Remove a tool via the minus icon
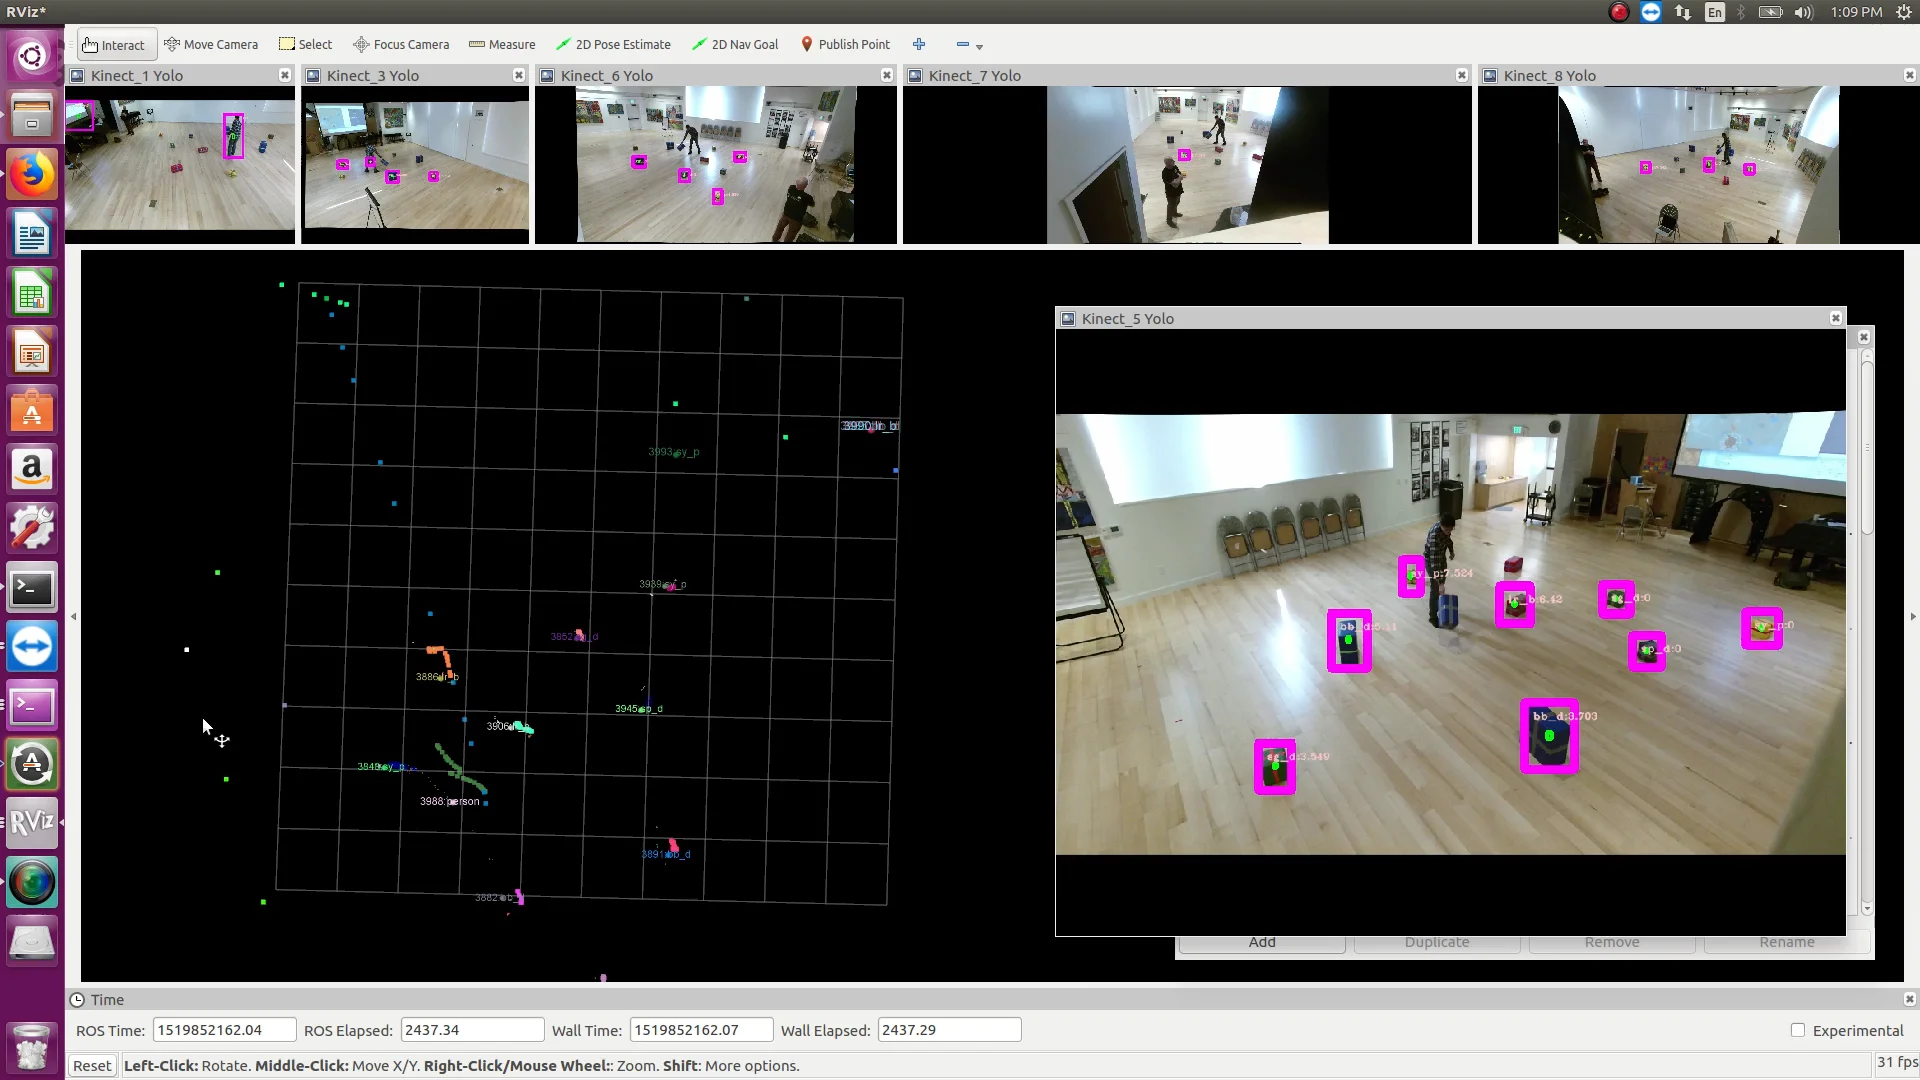Viewport: 1920px width, 1080px height. 961,44
